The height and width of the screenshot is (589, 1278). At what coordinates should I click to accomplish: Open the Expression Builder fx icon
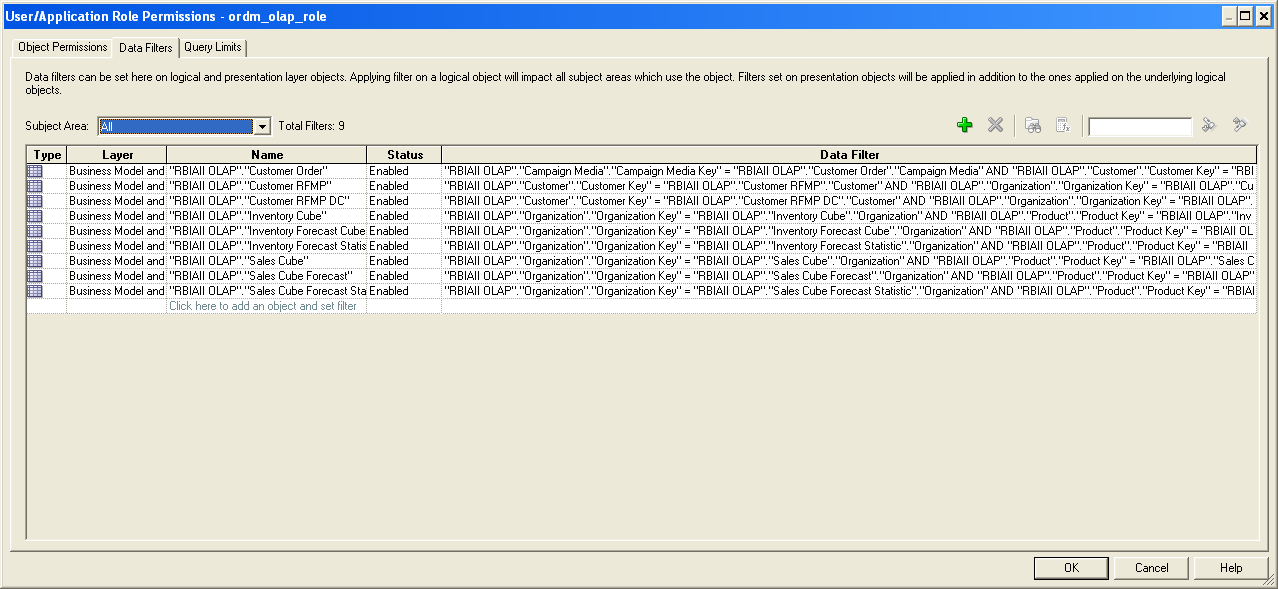pyautogui.click(x=1063, y=125)
